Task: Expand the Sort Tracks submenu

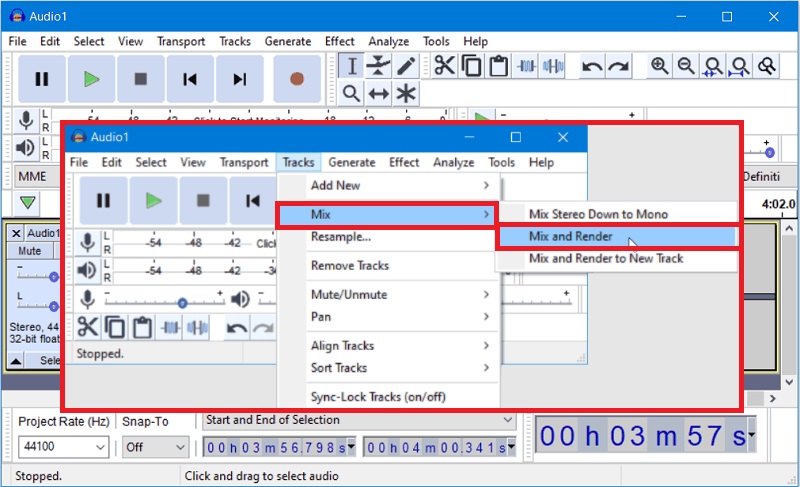Action: pyautogui.click(x=389, y=368)
